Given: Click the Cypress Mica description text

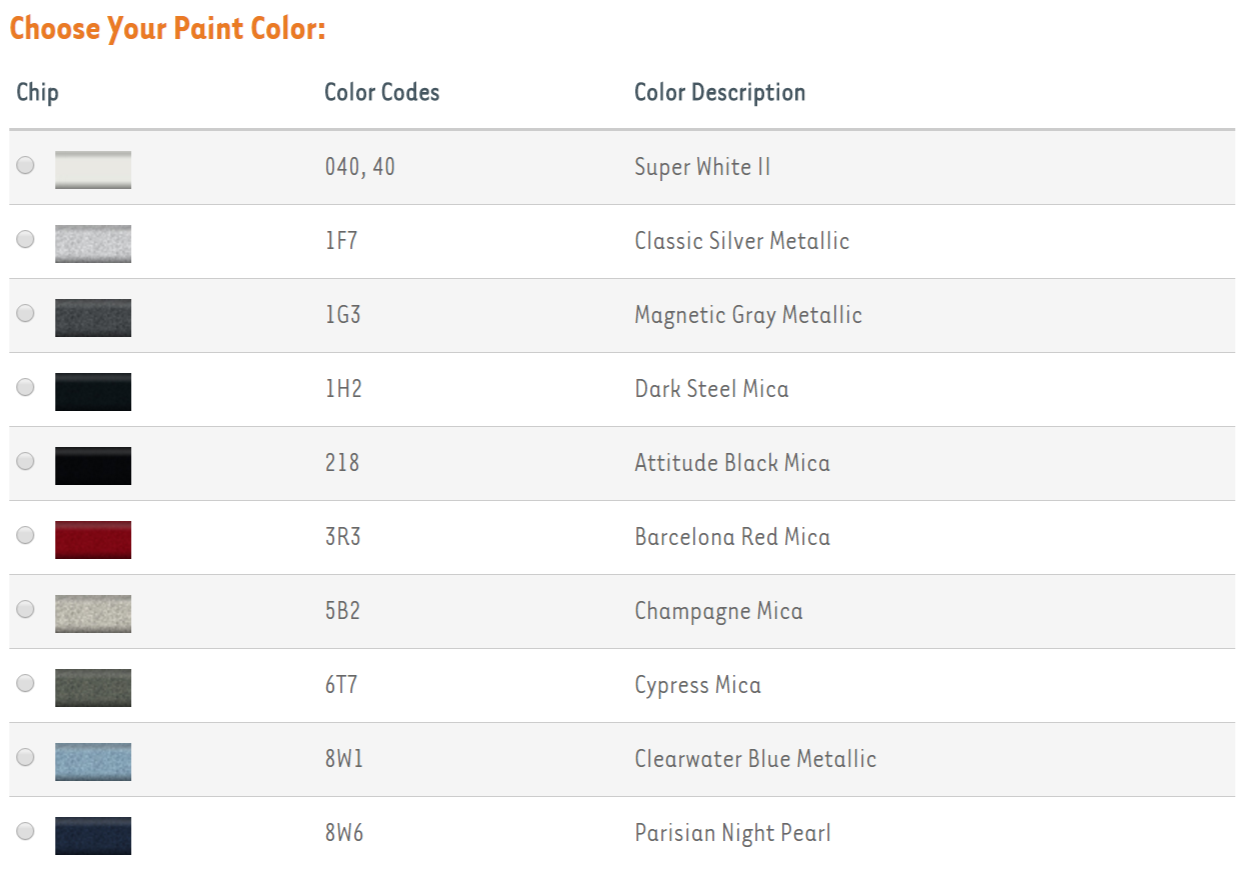Looking at the screenshot, I should tap(697, 686).
